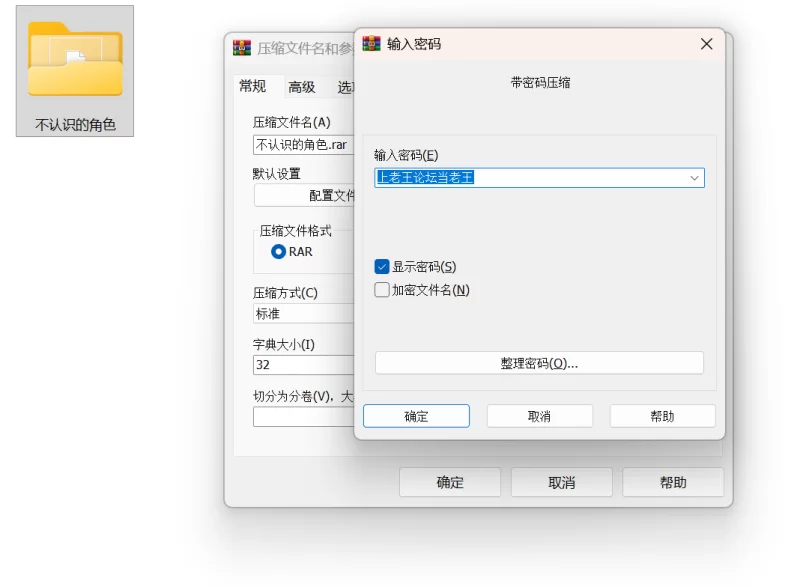Click WinRAR icon in 压缩文件名和参数 window title
Viewport: 800px width, 587px height.
tap(242, 47)
